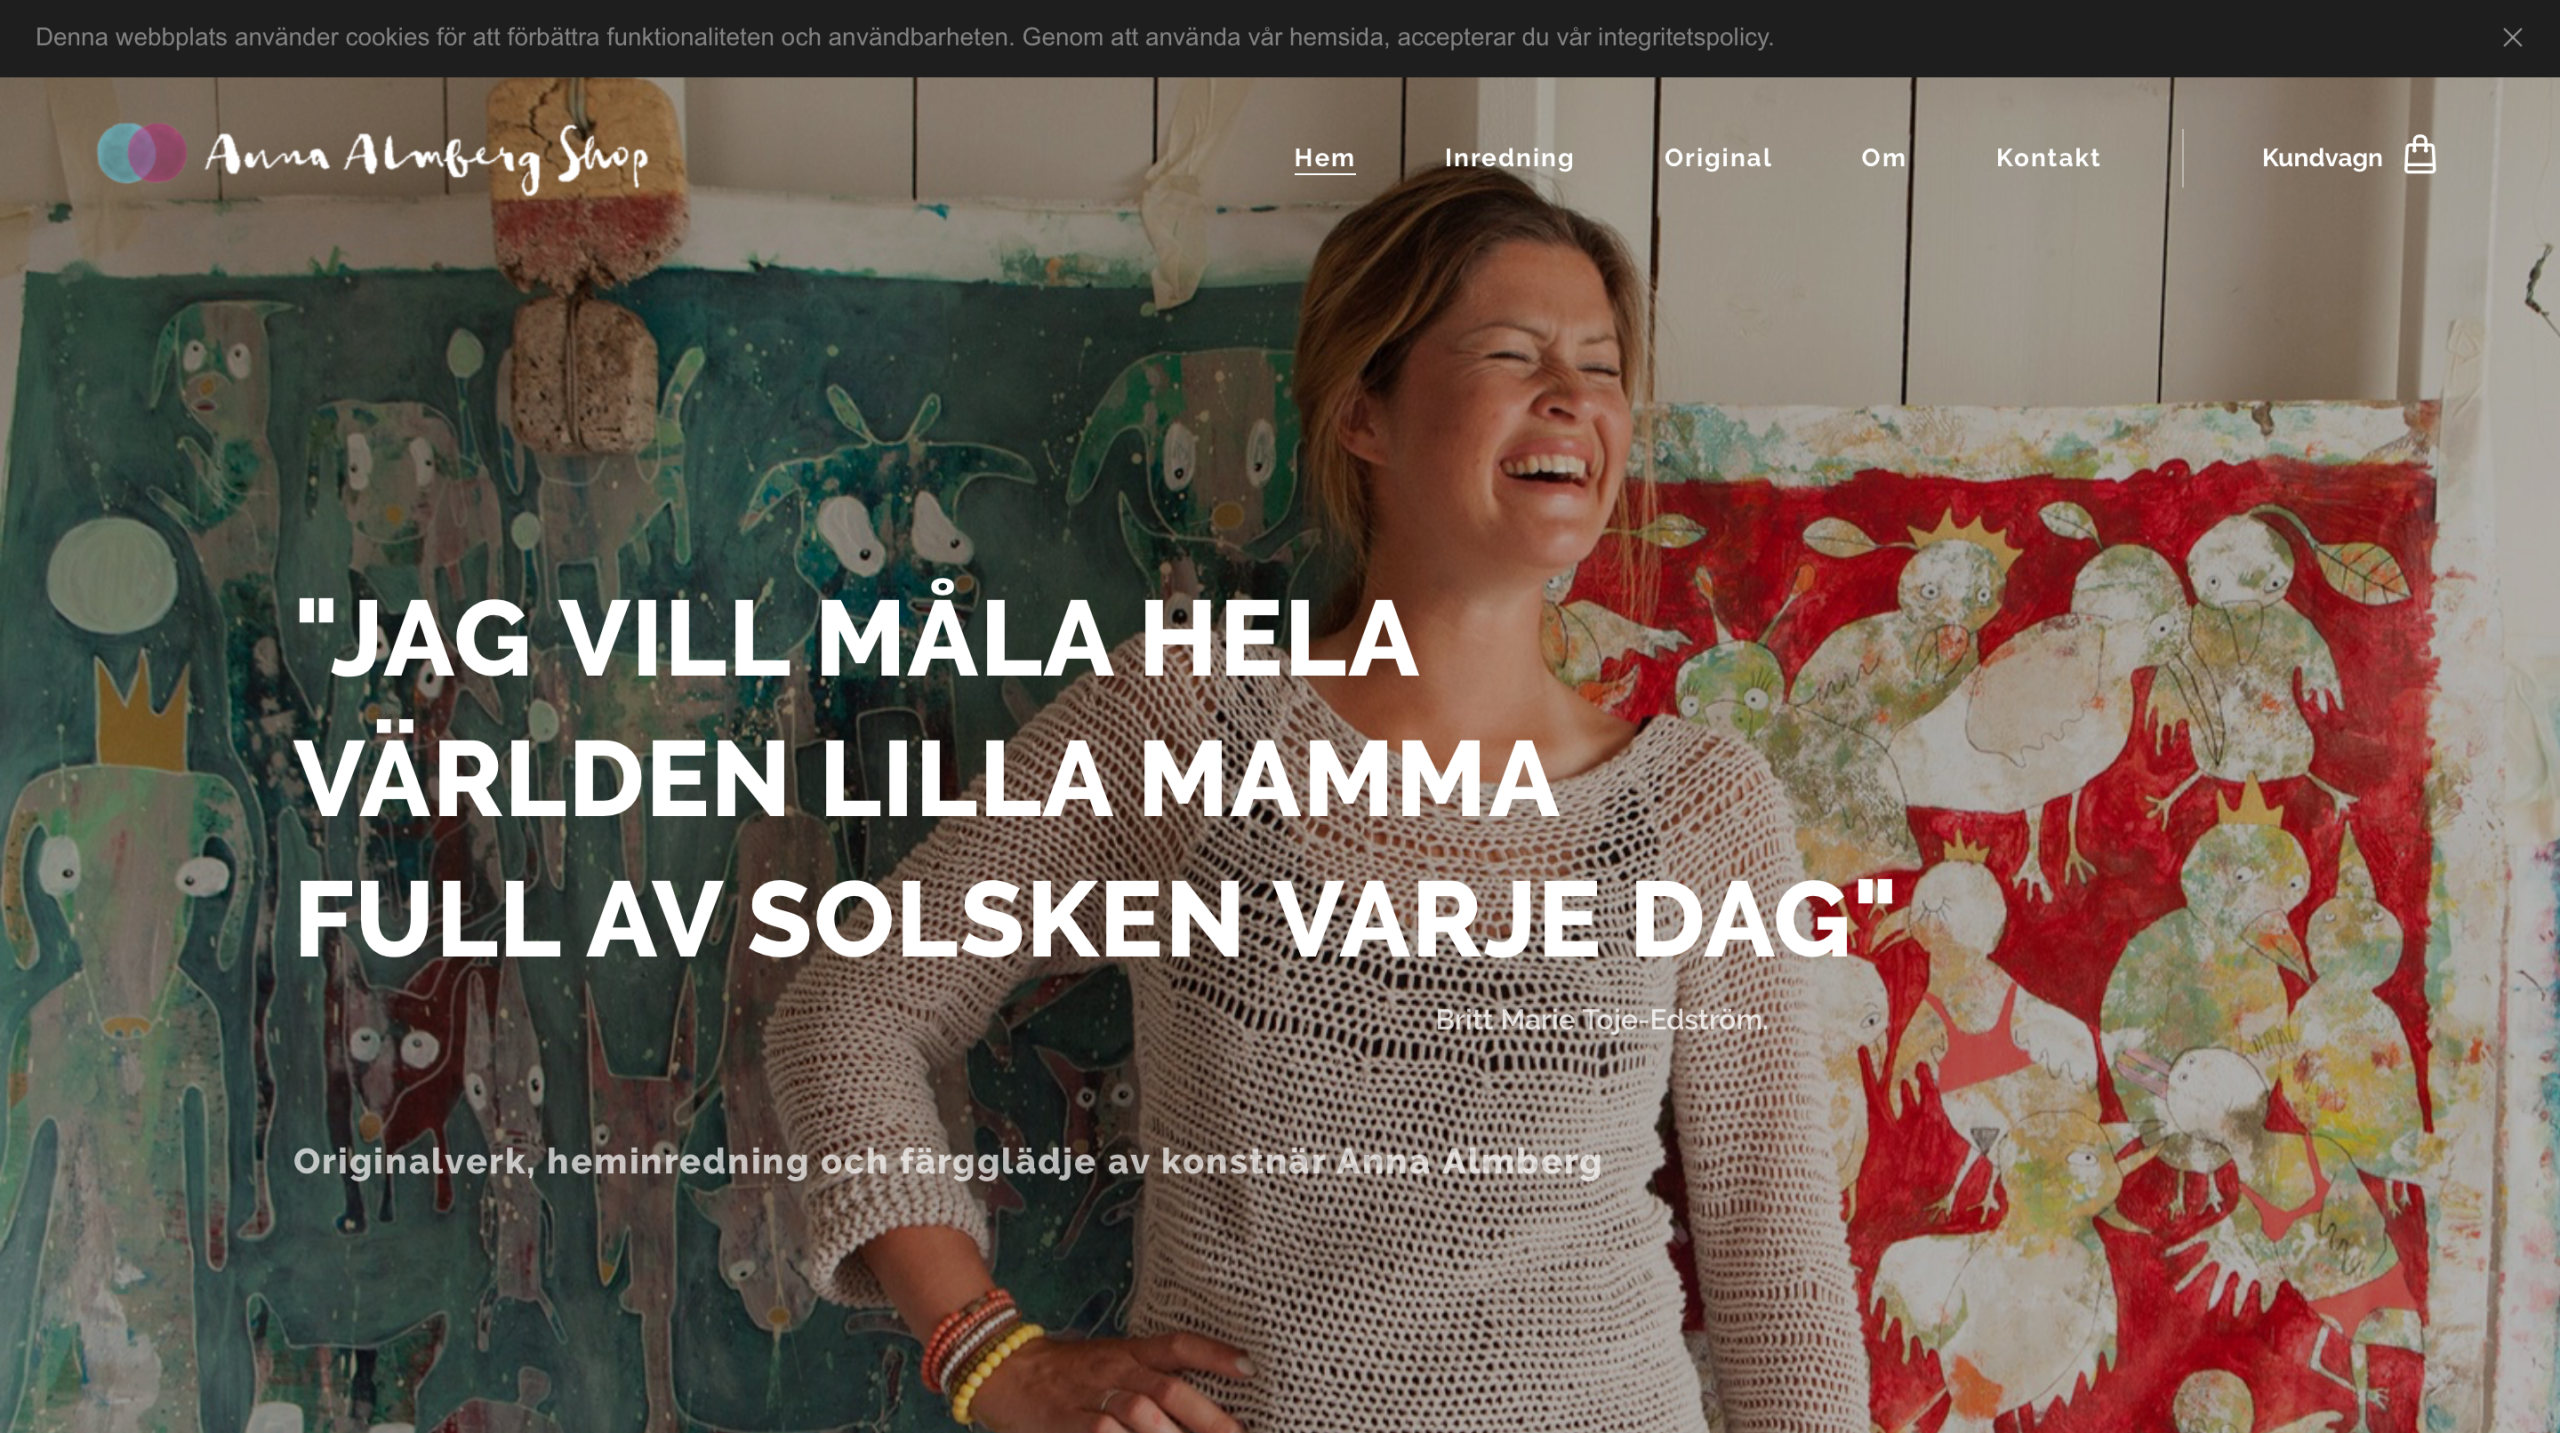Click the word integritetspolicy in cookie banner

(x=1684, y=38)
